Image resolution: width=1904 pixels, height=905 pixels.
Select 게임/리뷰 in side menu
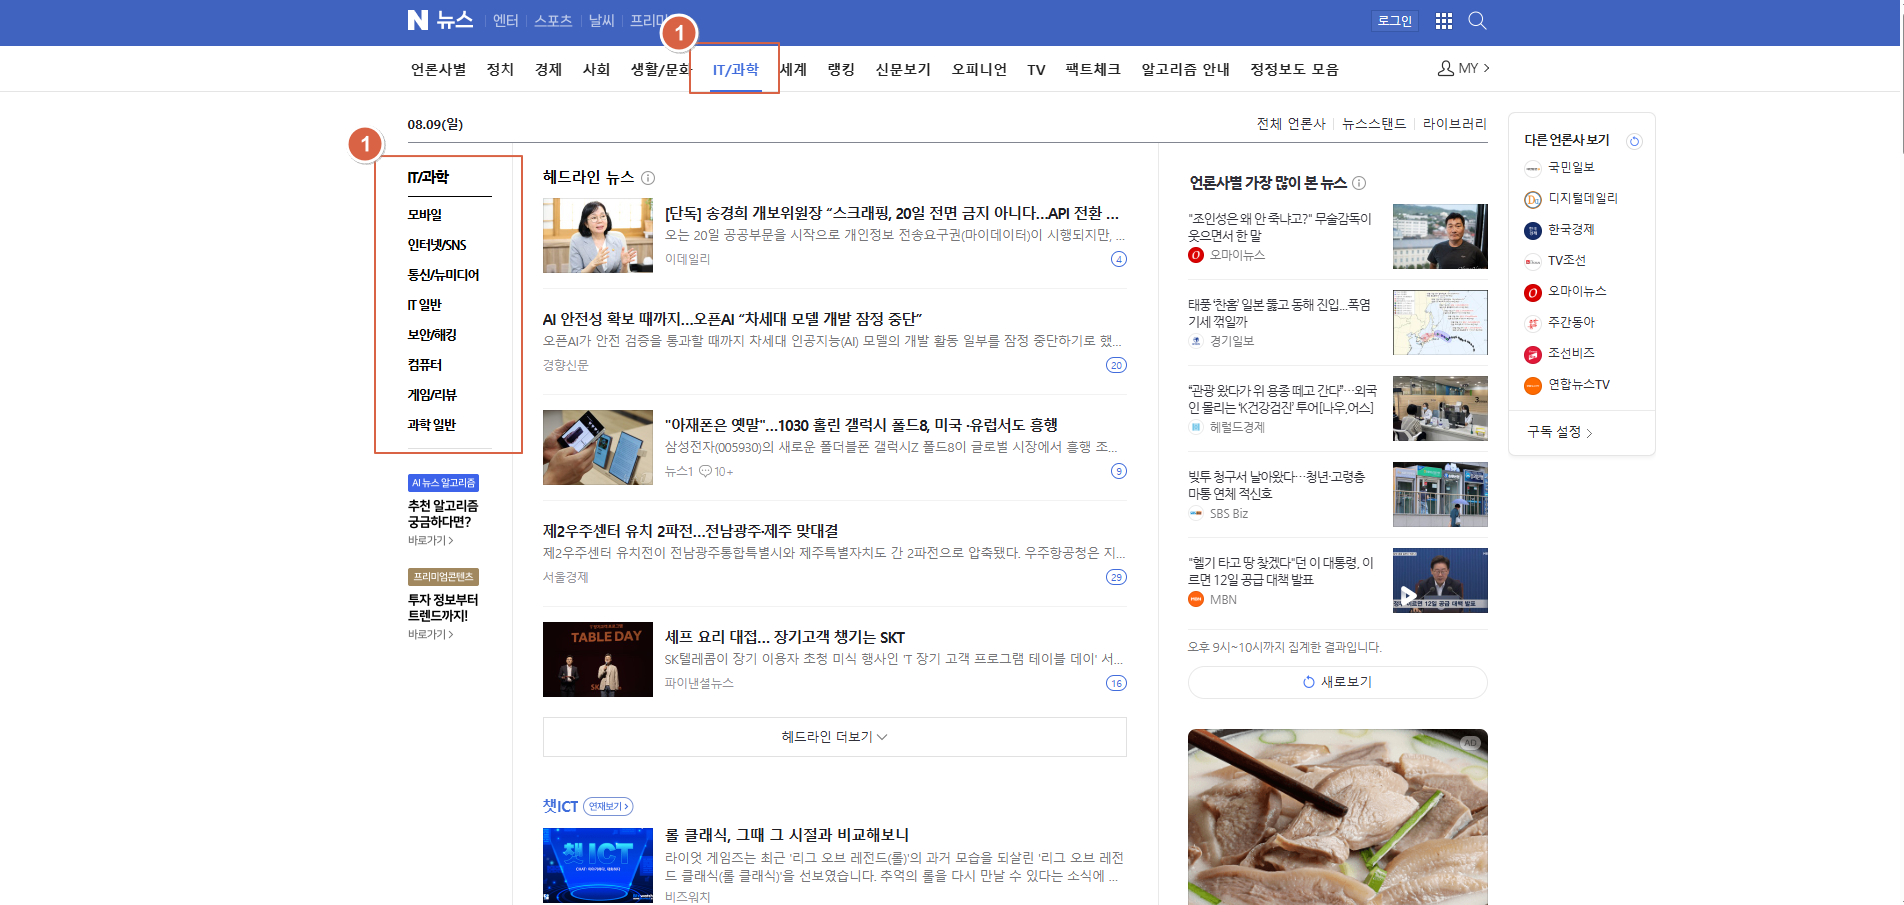pyautogui.click(x=432, y=394)
